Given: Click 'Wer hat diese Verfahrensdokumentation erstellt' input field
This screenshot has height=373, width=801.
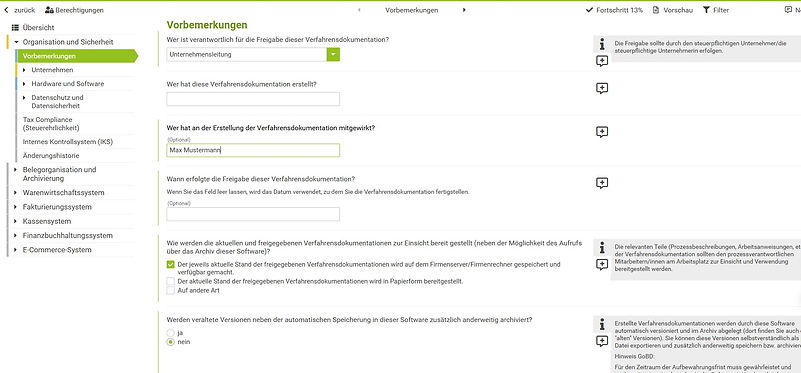Looking at the screenshot, I should tap(253, 99).
